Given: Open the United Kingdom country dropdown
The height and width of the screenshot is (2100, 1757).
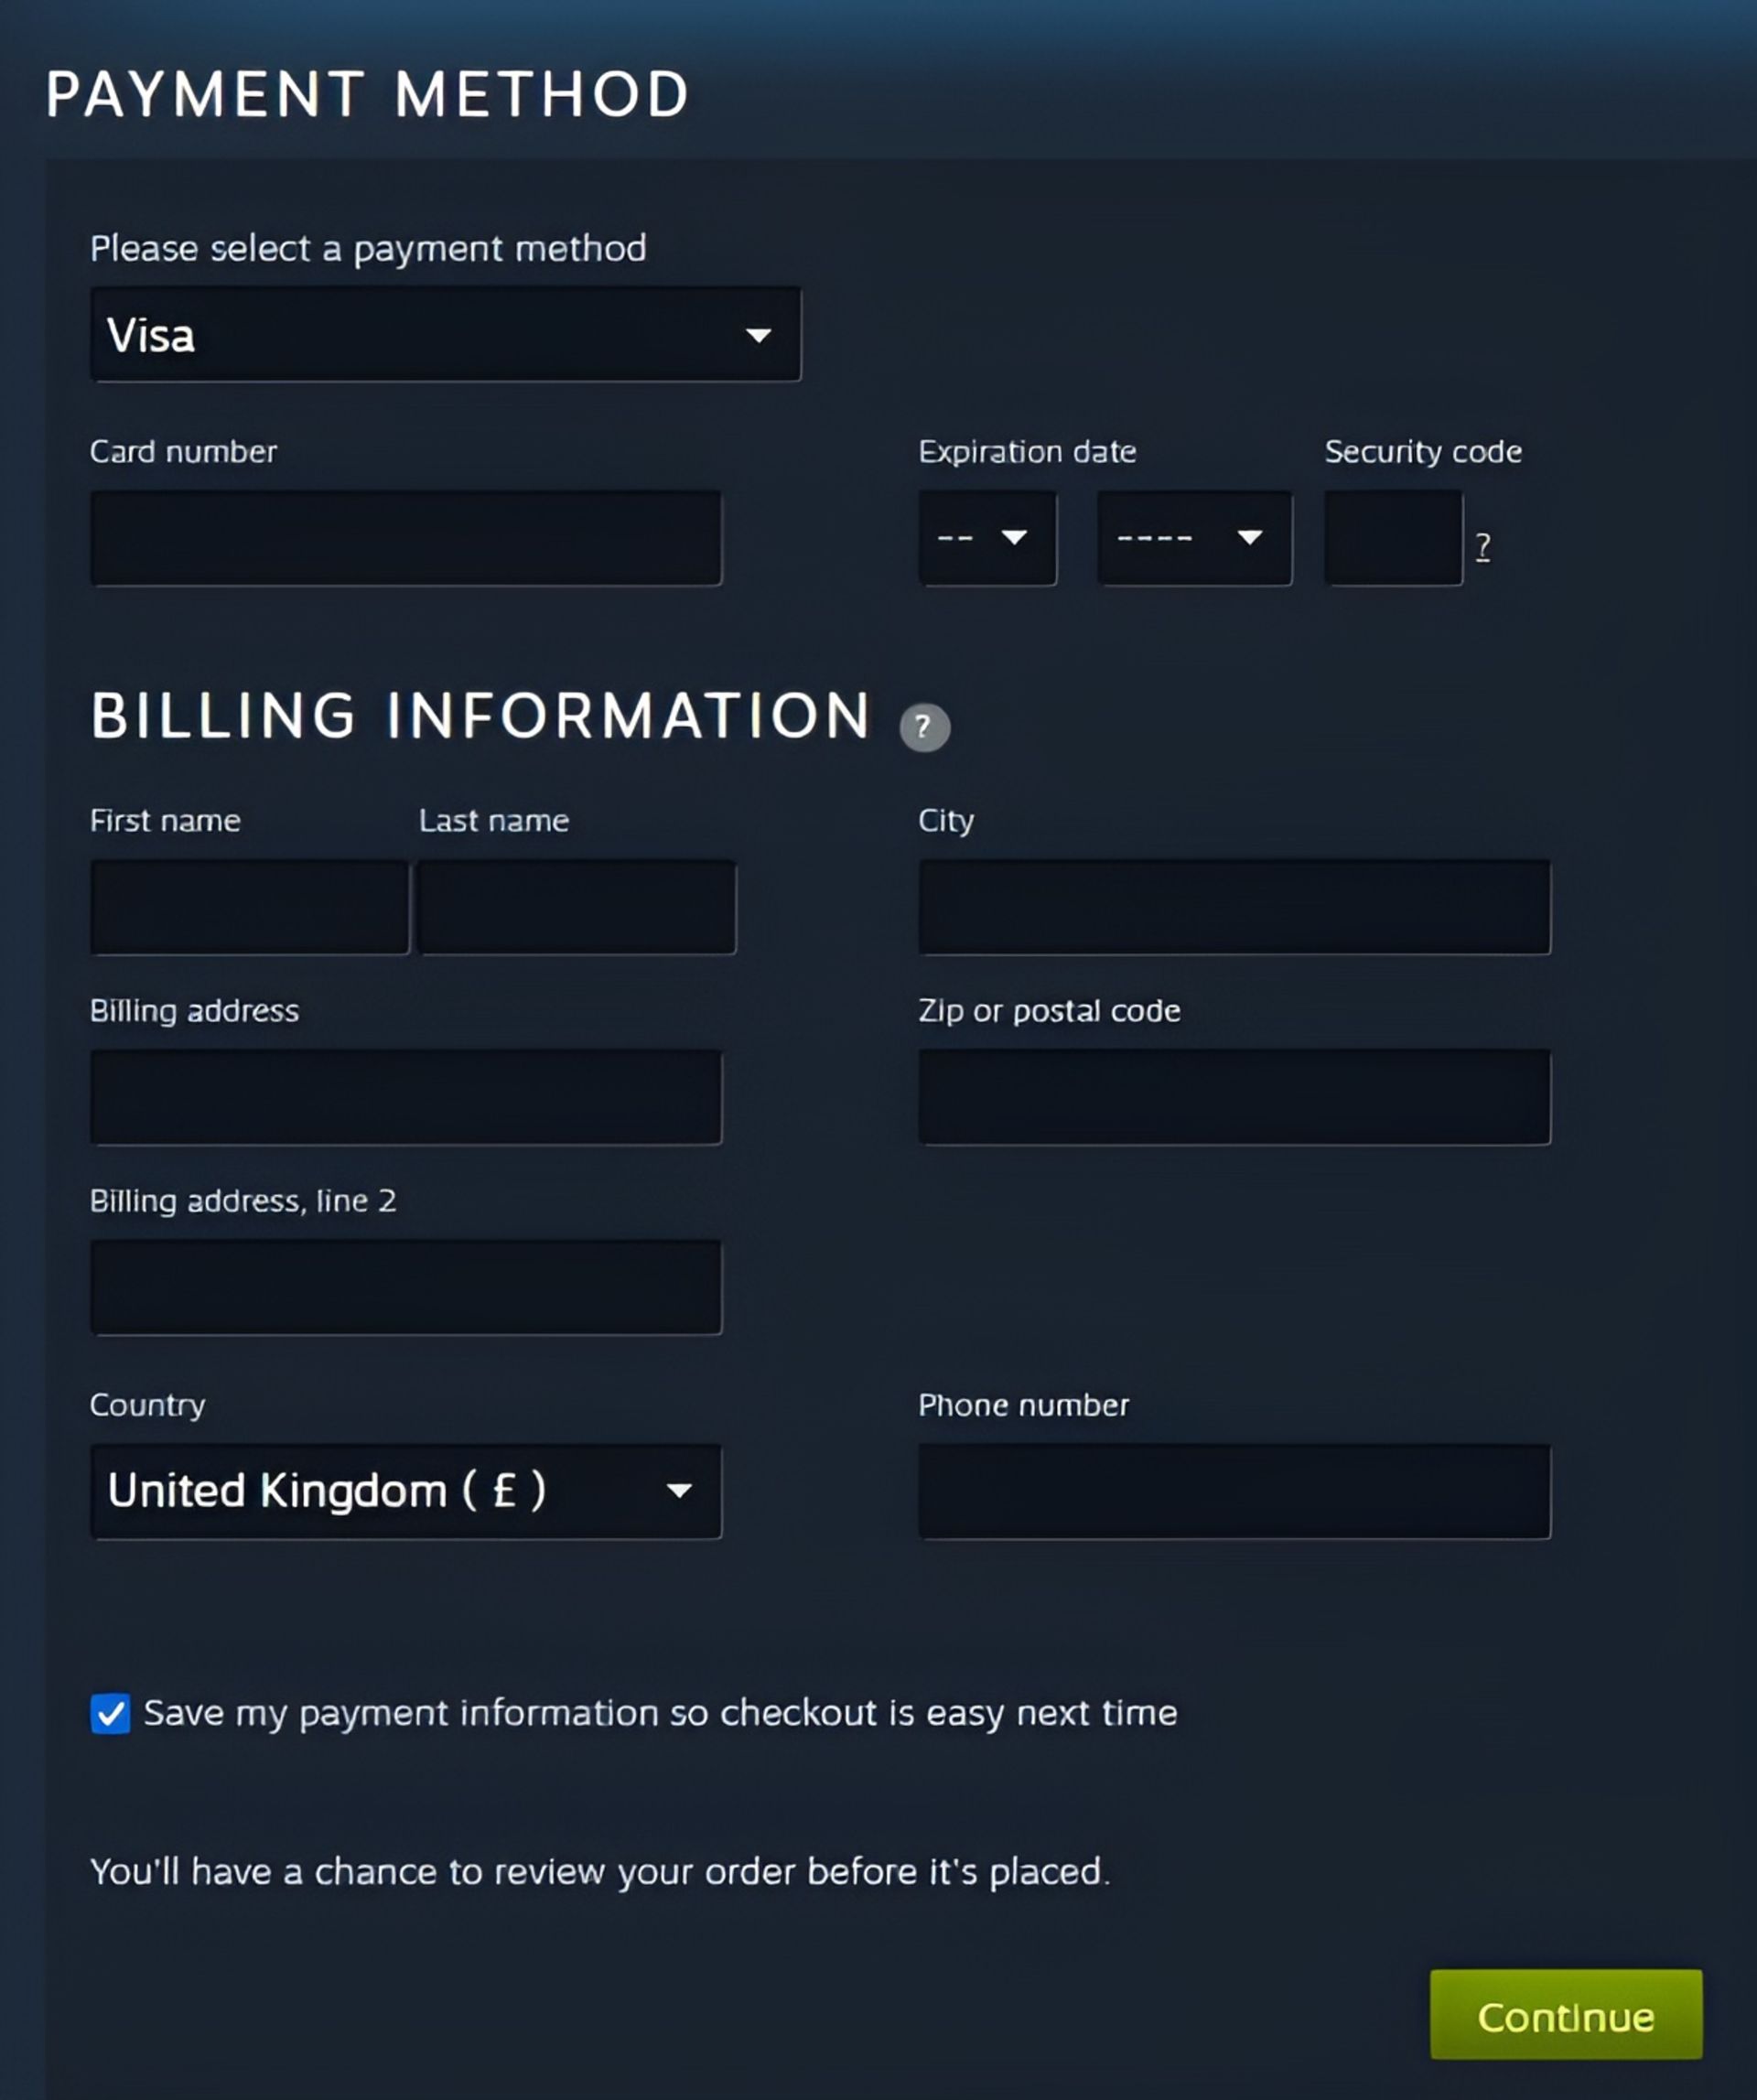Looking at the screenshot, I should [x=405, y=1491].
